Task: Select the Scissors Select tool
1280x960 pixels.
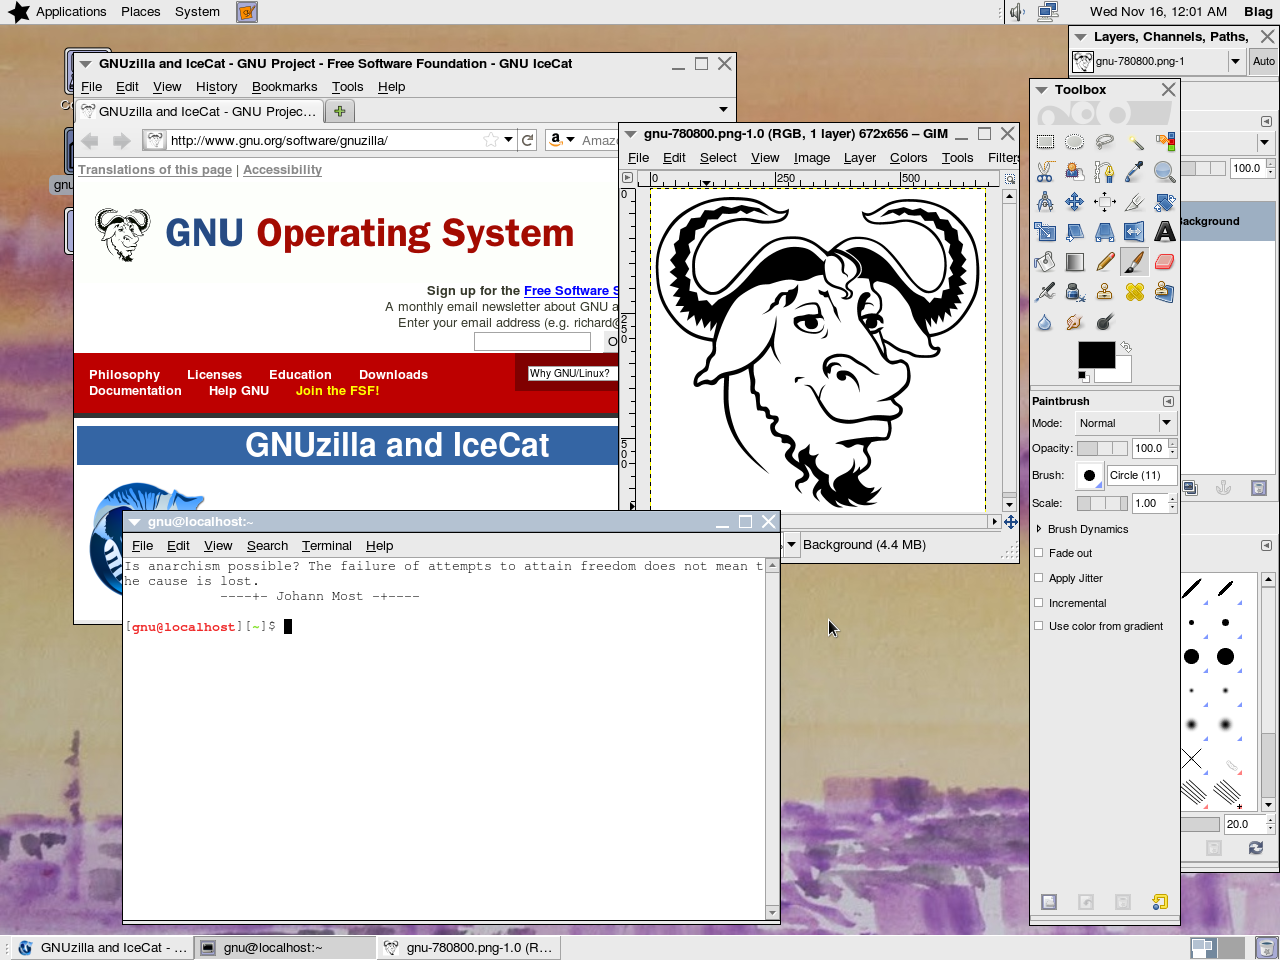Action: pyautogui.click(x=1045, y=172)
